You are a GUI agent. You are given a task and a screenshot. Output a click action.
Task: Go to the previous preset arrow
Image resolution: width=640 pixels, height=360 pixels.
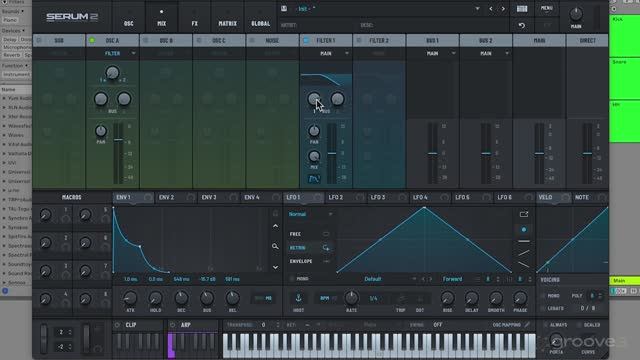(491, 9)
